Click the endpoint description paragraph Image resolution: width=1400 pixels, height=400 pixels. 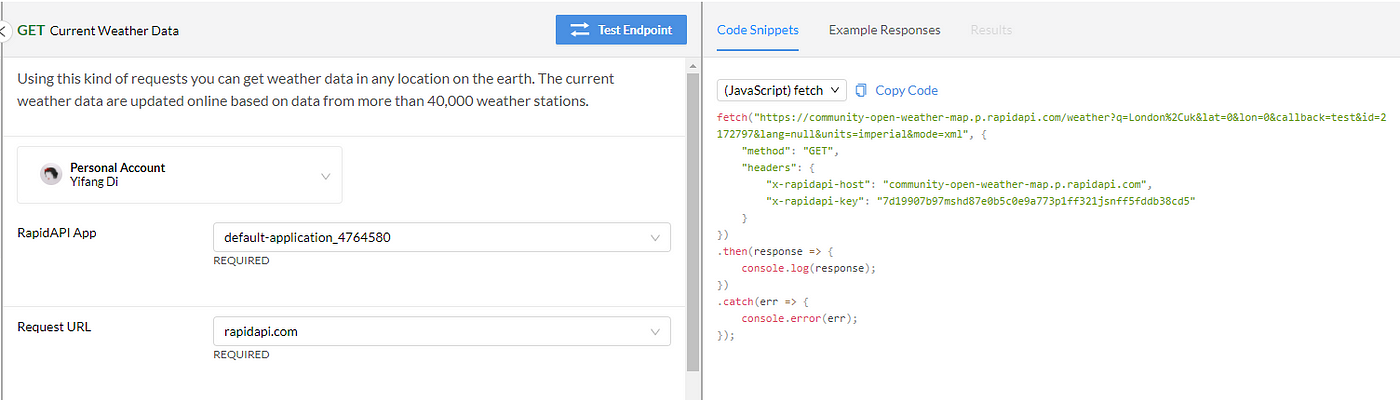[316, 89]
